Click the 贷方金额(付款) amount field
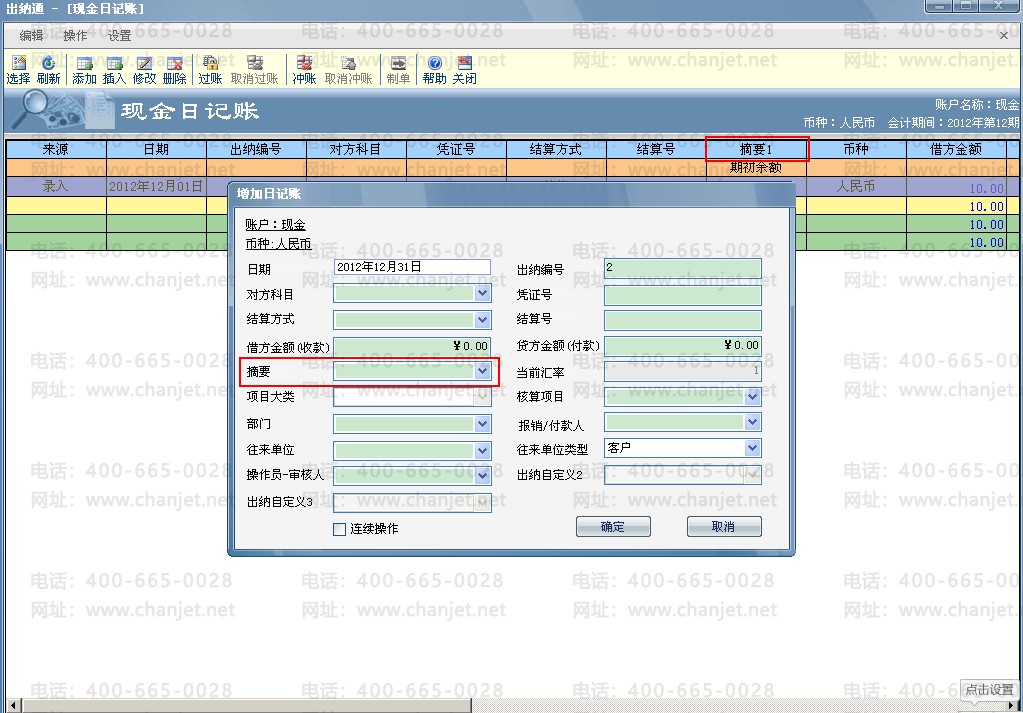The image size is (1023, 713). pyautogui.click(x=682, y=345)
